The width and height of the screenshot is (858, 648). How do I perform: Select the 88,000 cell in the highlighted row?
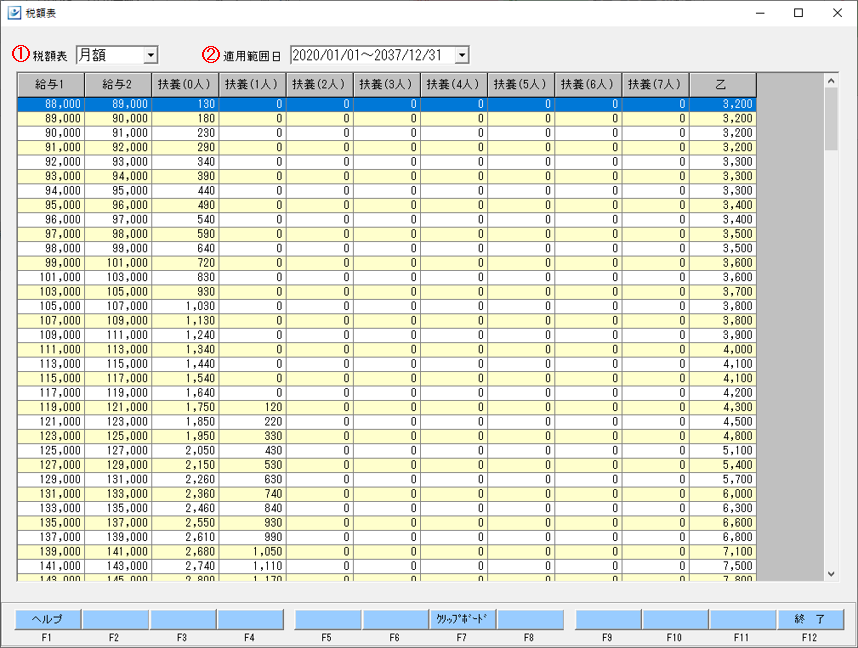pyautogui.click(x=51, y=104)
